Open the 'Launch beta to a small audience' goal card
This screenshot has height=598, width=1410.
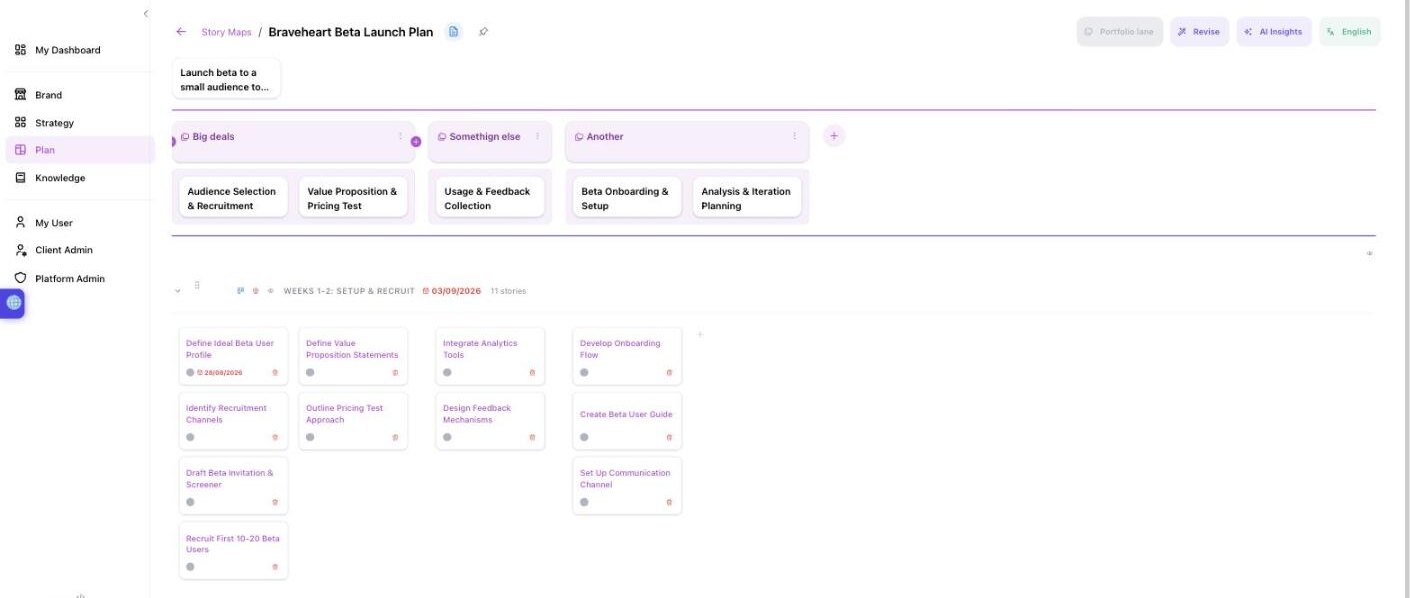point(226,79)
